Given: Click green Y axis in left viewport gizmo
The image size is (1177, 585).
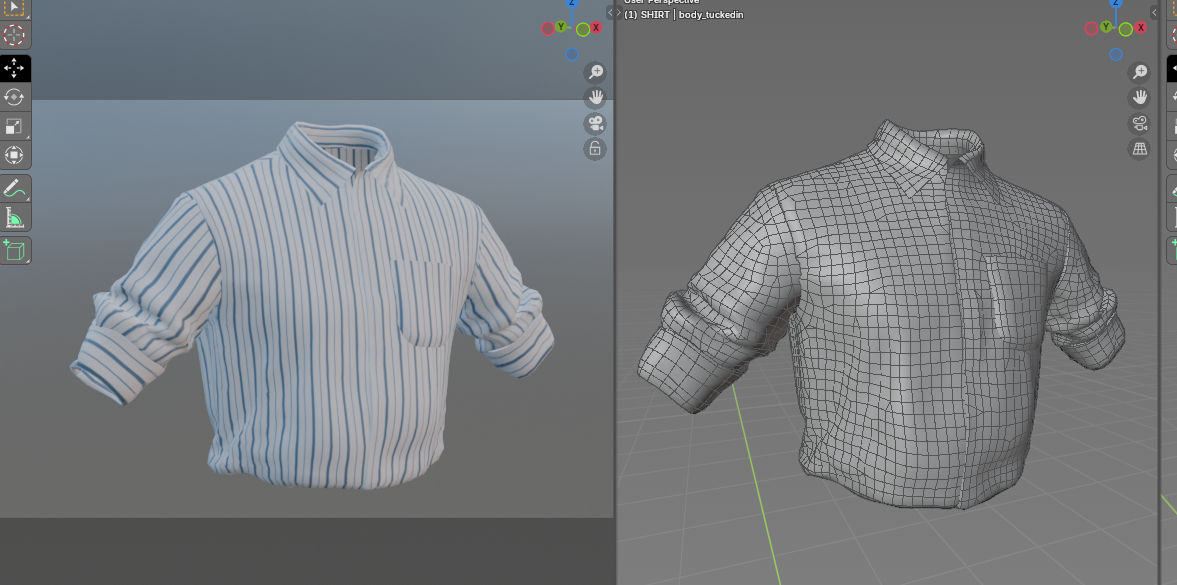Looking at the screenshot, I should pyautogui.click(x=562, y=27).
